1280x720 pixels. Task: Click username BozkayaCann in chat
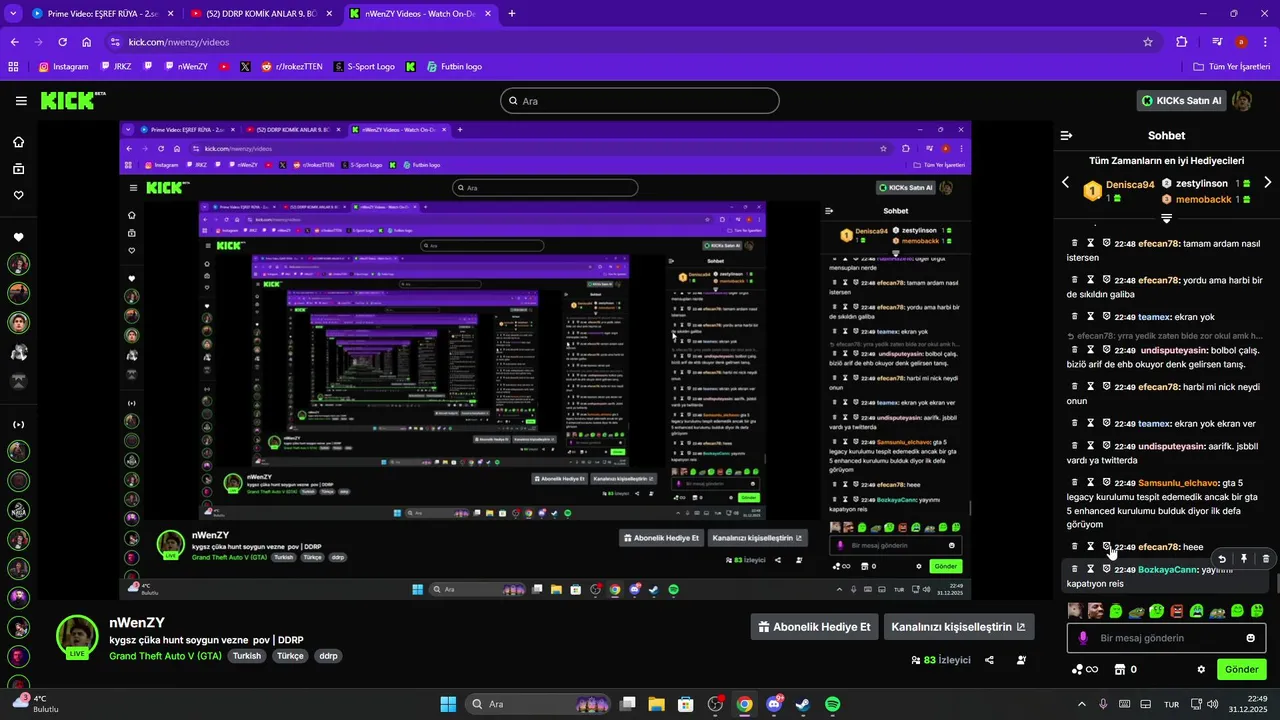[1168, 569]
